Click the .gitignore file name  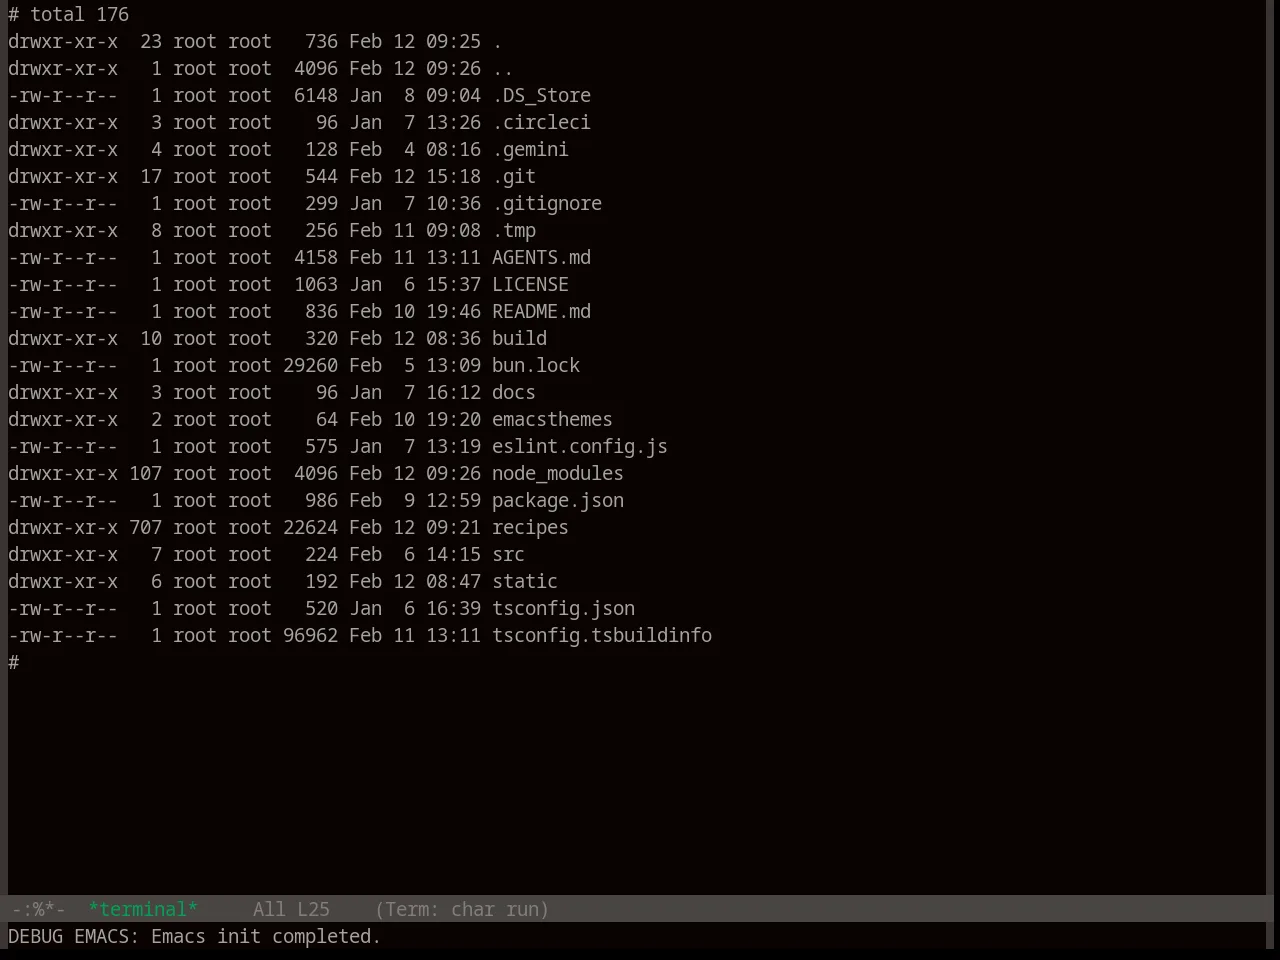click(547, 203)
